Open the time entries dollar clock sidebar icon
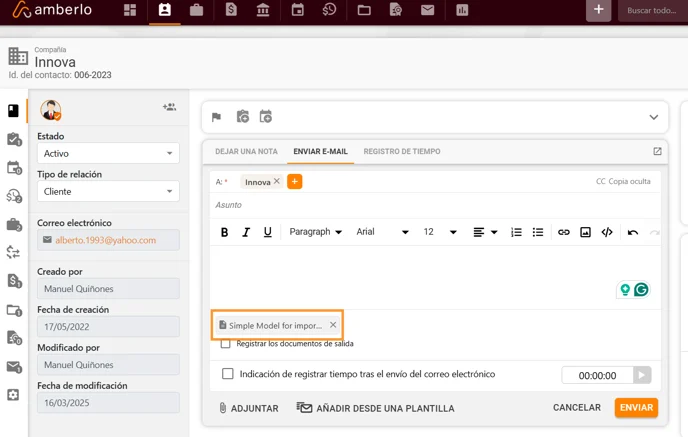This screenshot has height=437, width=688. point(14,196)
